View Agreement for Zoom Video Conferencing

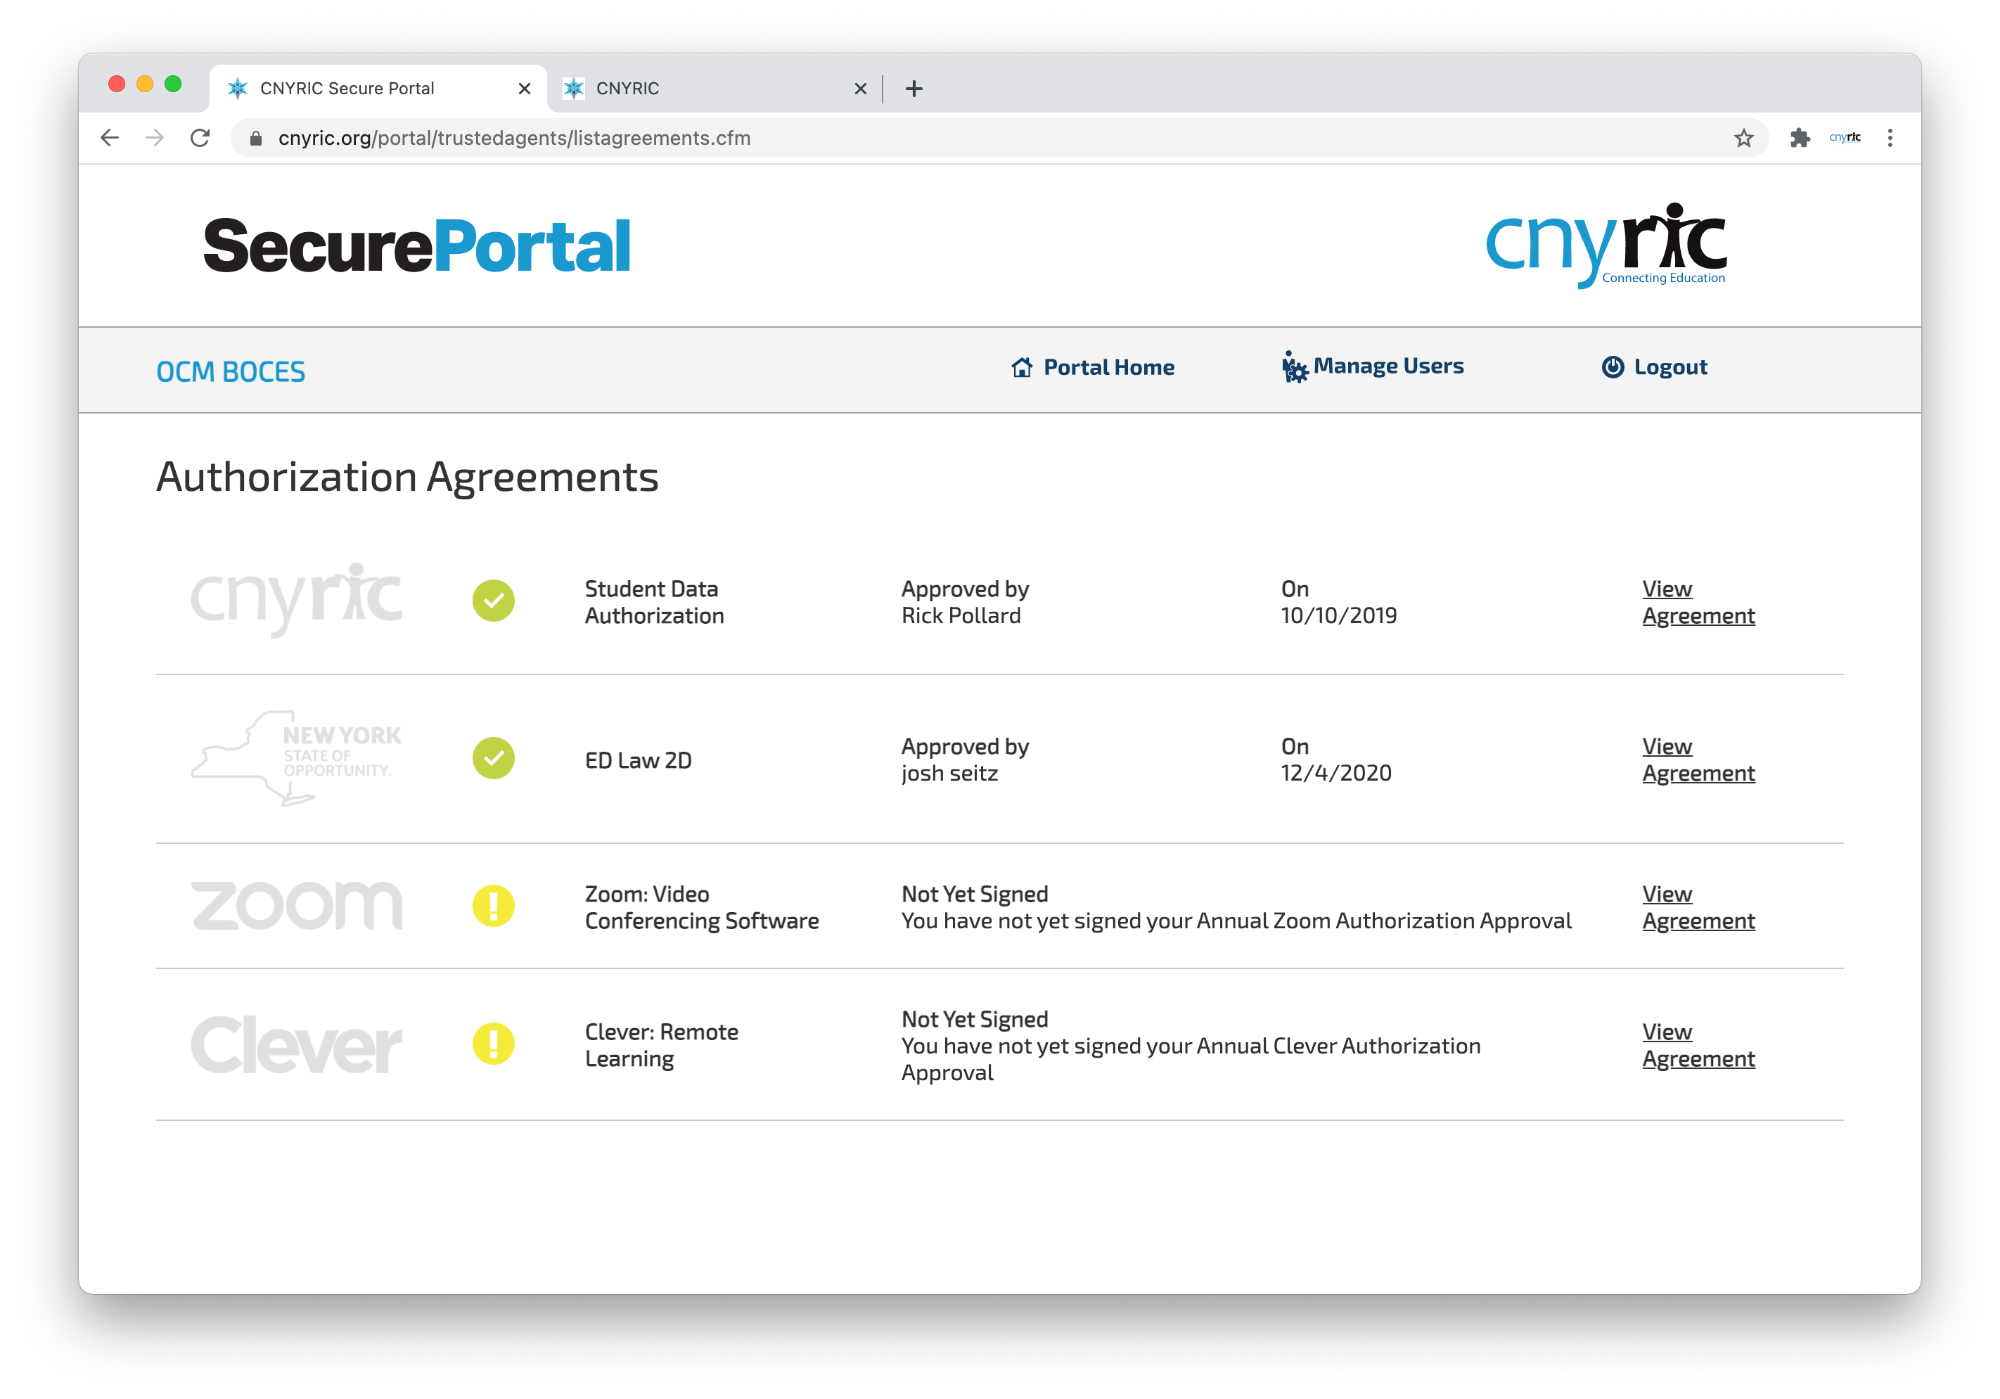(x=1698, y=907)
